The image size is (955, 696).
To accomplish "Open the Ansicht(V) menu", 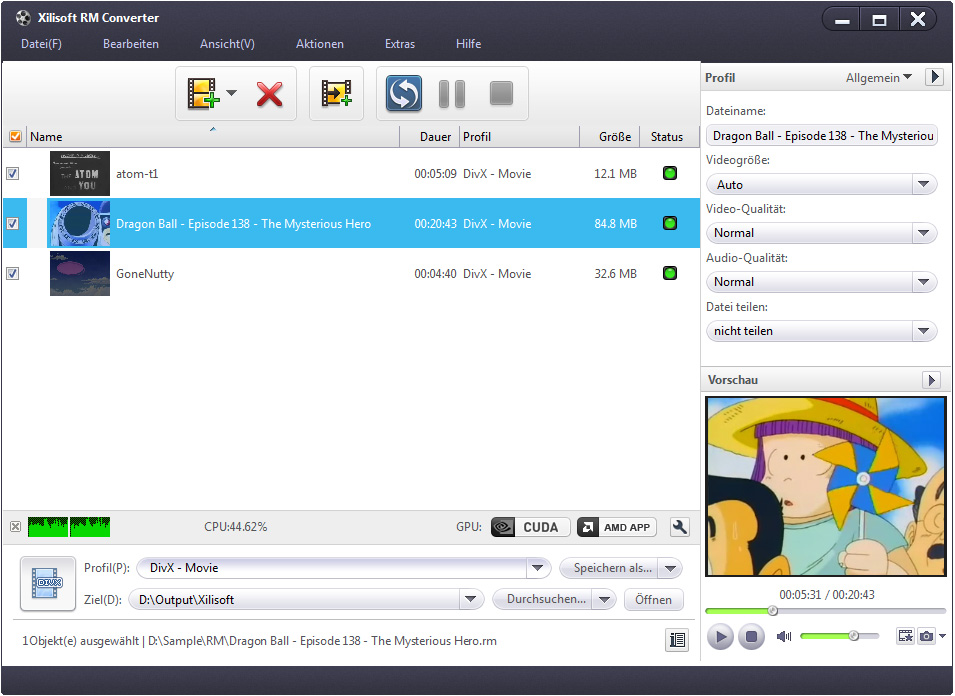I will pyautogui.click(x=227, y=44).
